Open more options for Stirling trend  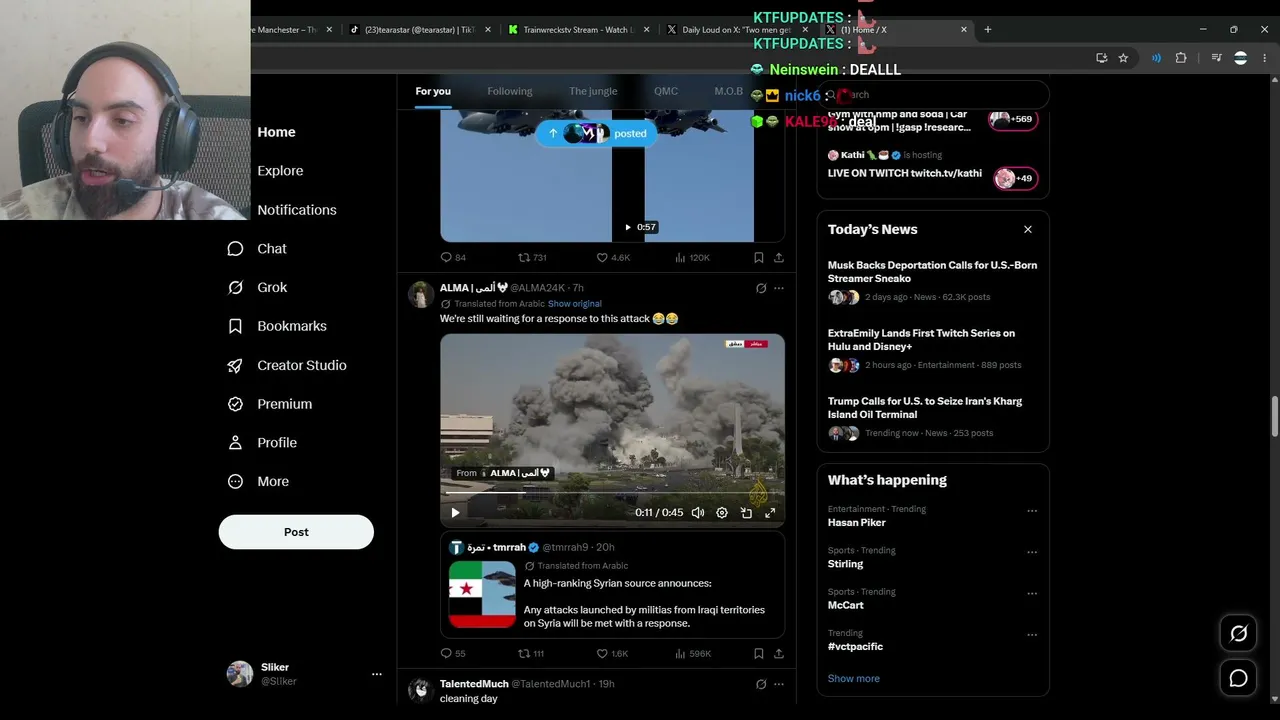click(x=1032, y=551)
